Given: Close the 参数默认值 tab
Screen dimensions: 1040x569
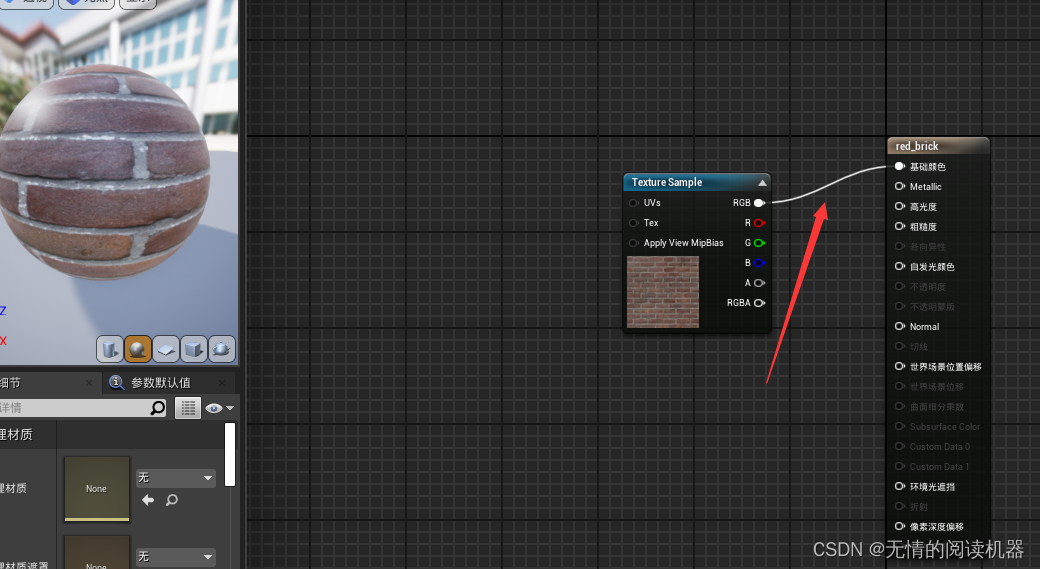Looking at the screenshot, I should click(222, 383).
